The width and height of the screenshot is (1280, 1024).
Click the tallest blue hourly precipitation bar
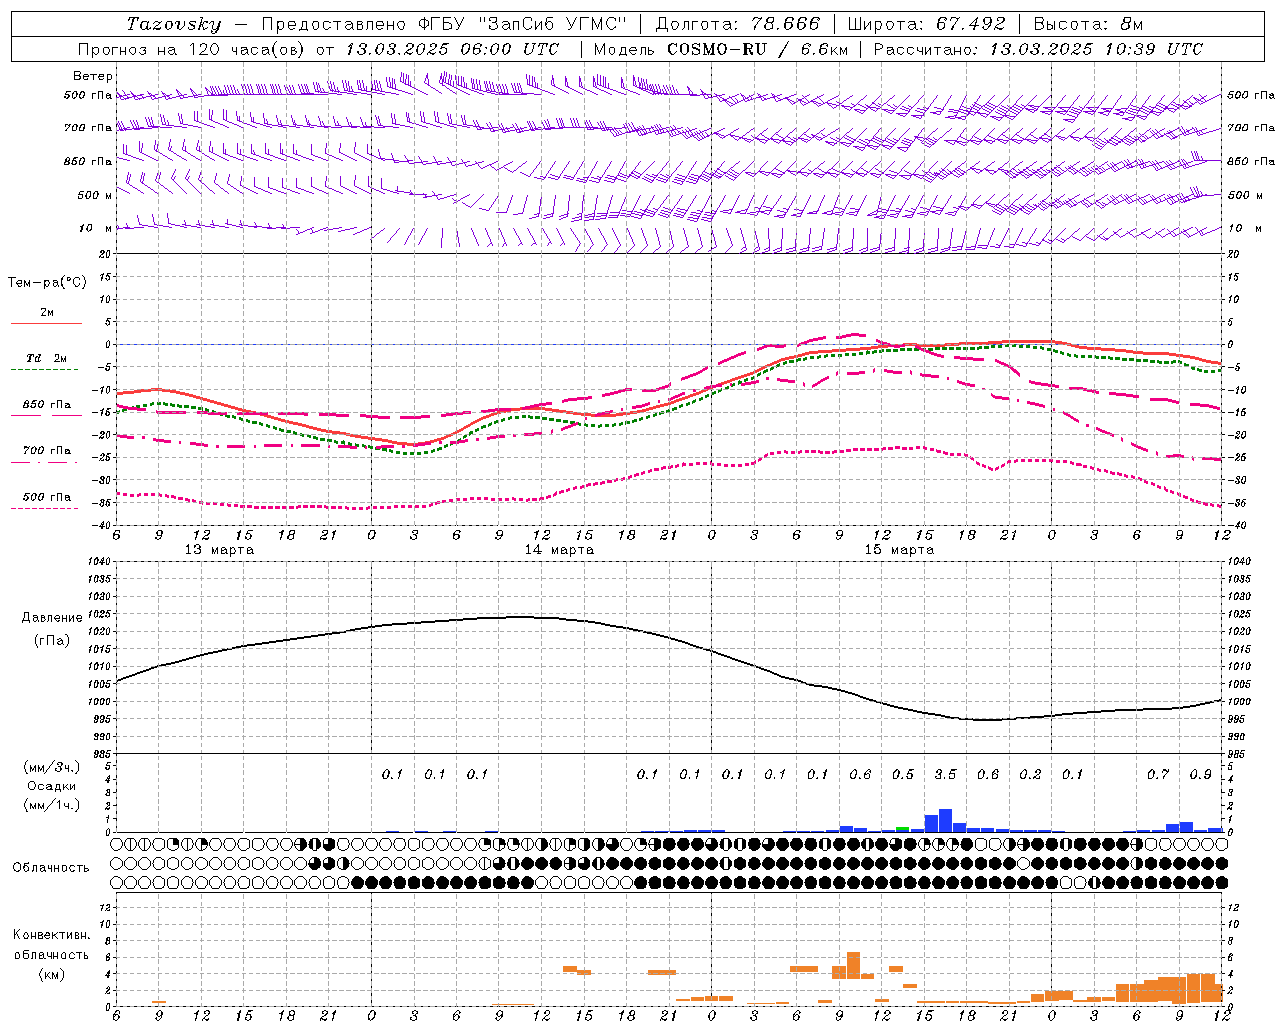pos(945,820)
